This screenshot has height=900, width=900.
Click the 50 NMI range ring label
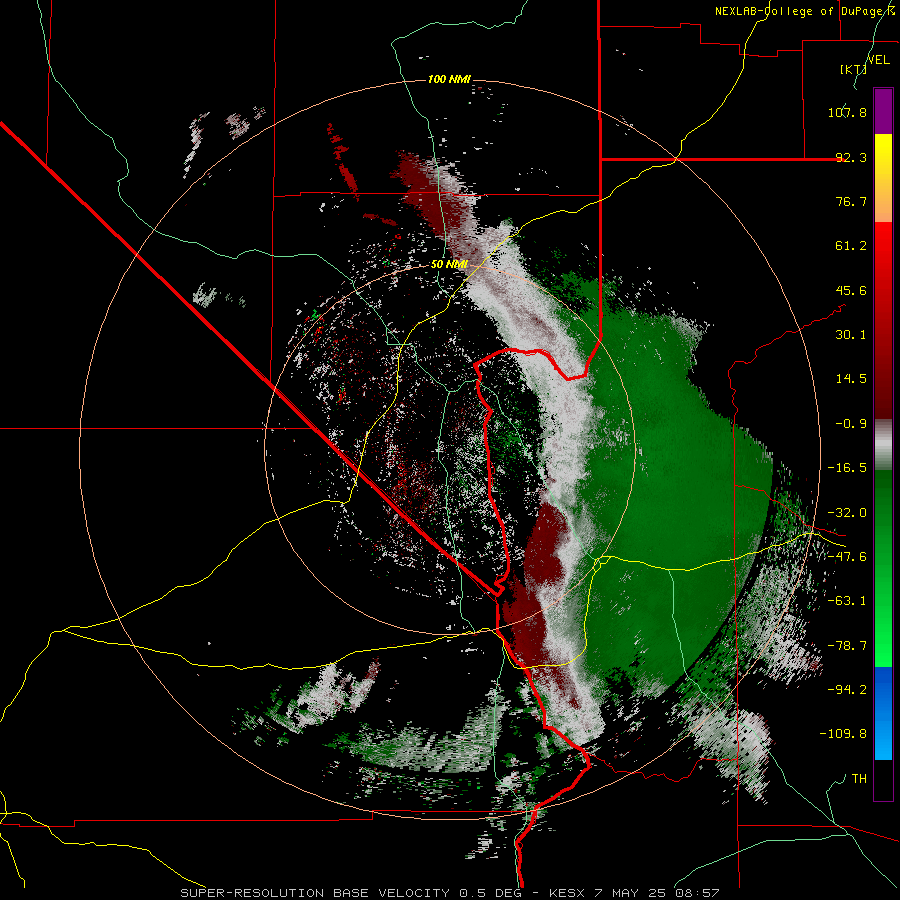pyautogui.click(x=449, y=265)
